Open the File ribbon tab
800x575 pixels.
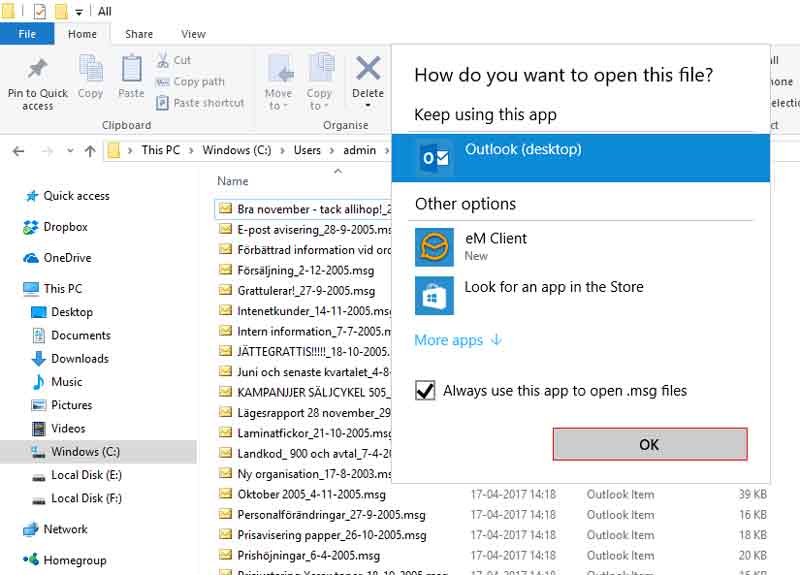pyautogui.click(x=27, y=34)
